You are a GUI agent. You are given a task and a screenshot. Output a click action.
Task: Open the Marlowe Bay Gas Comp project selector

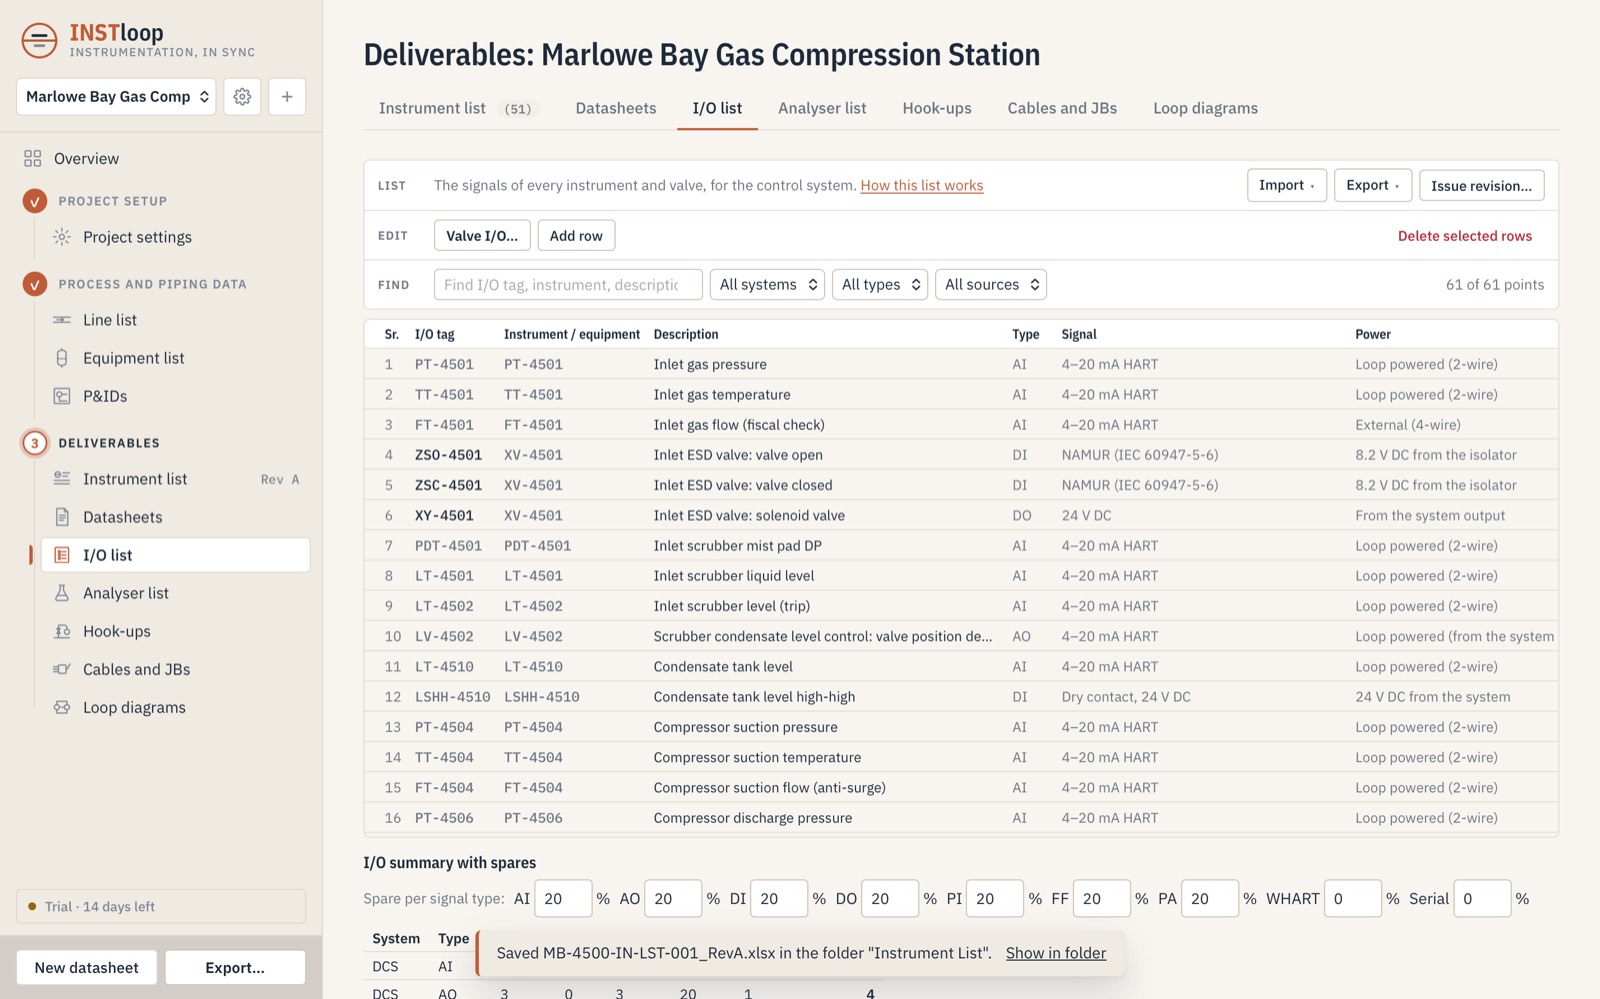116,97
